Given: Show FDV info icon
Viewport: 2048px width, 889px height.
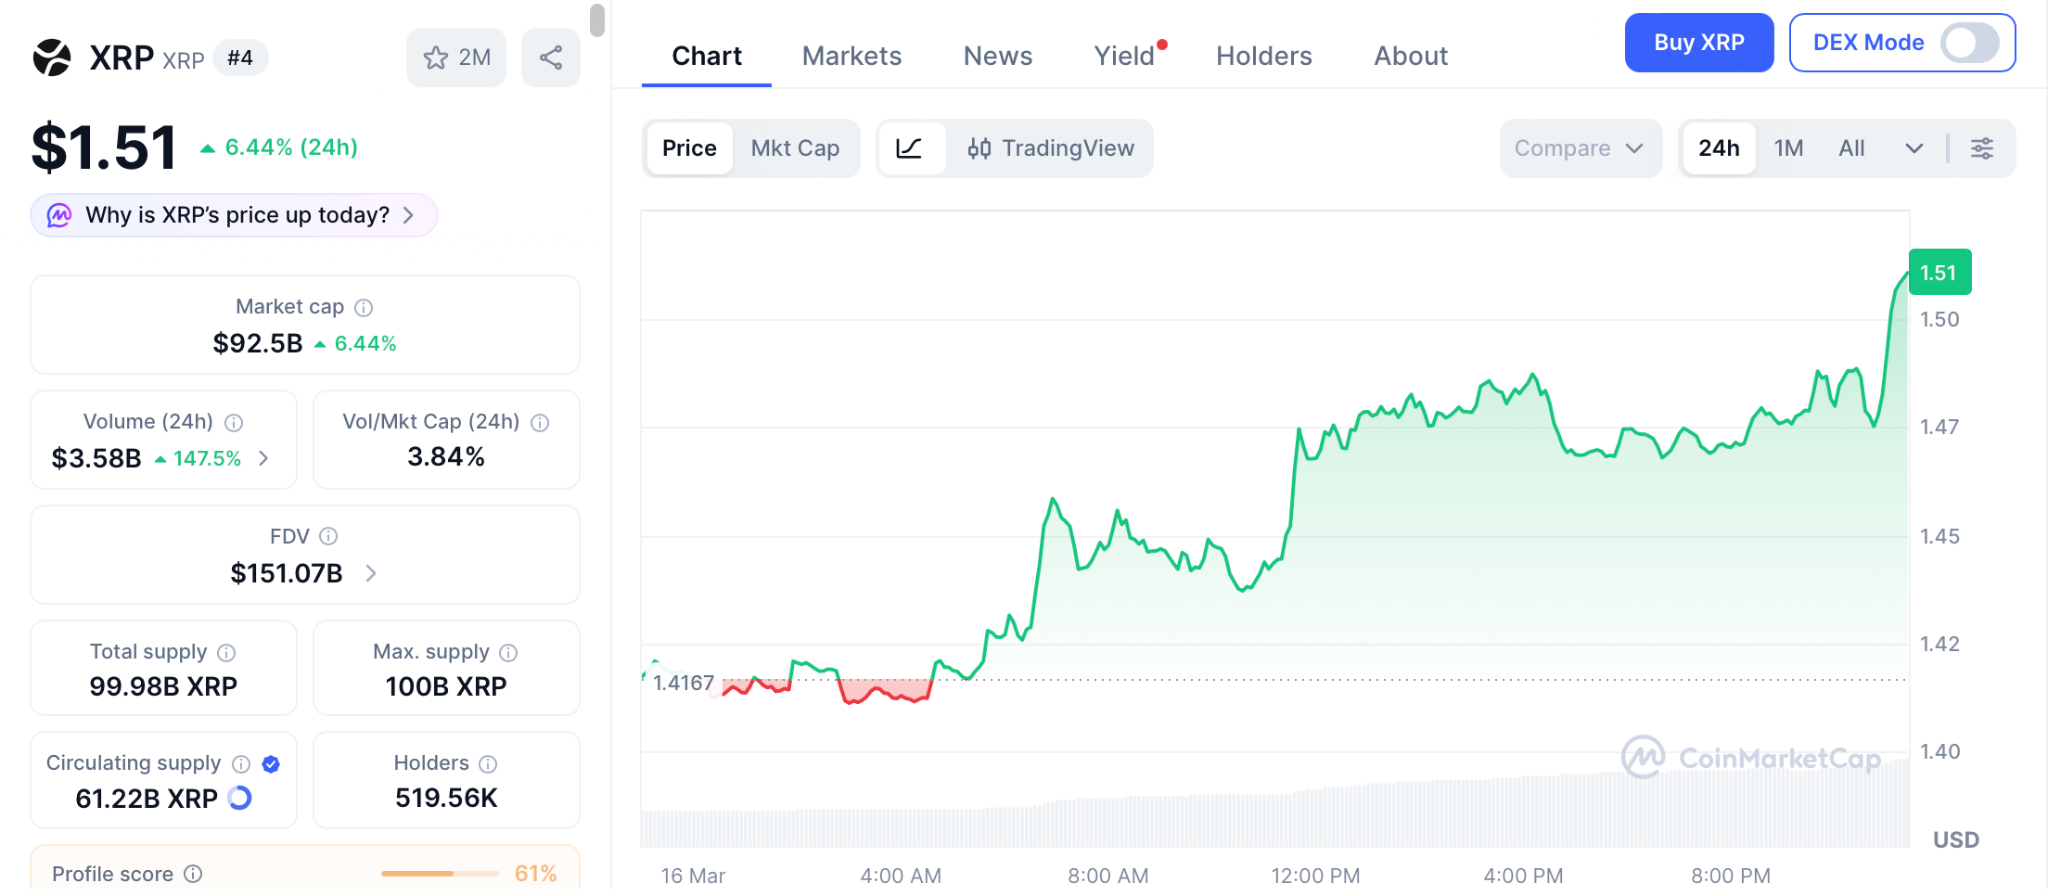Looking at the screenshot, I should tap(328, 537).
